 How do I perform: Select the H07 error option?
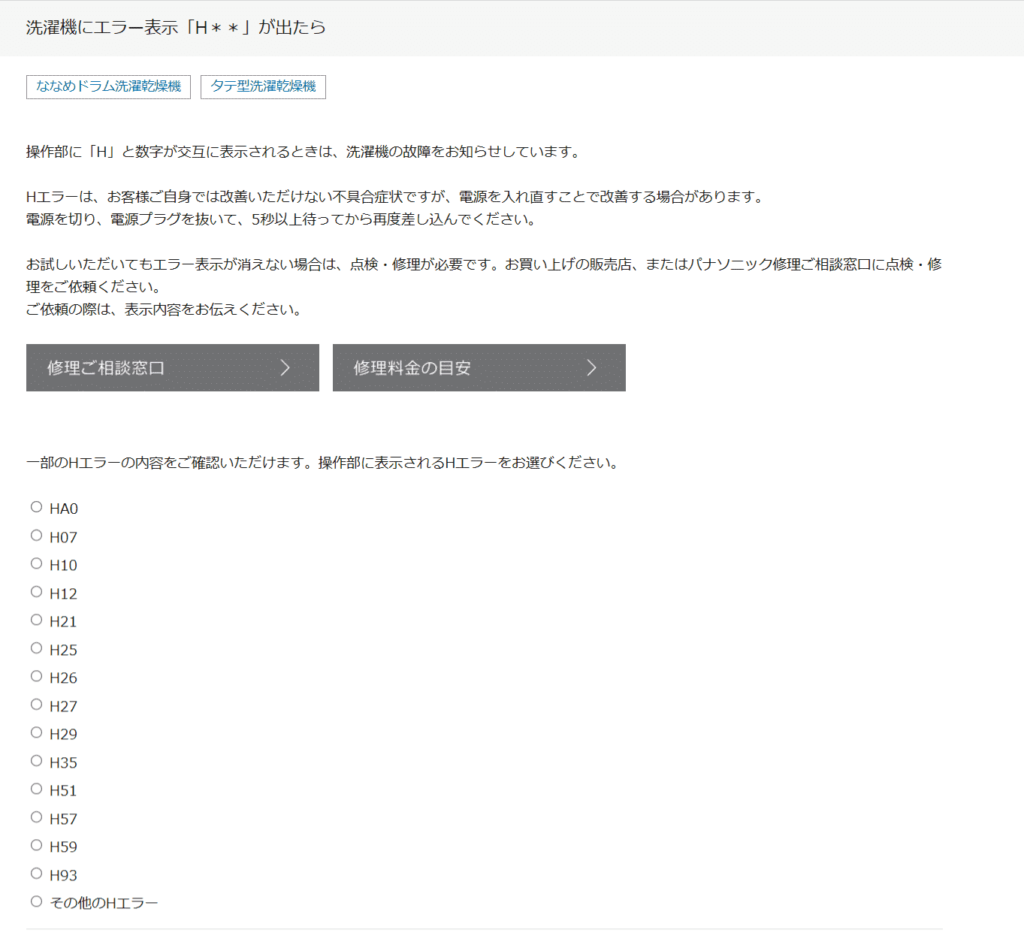[37, 535]
